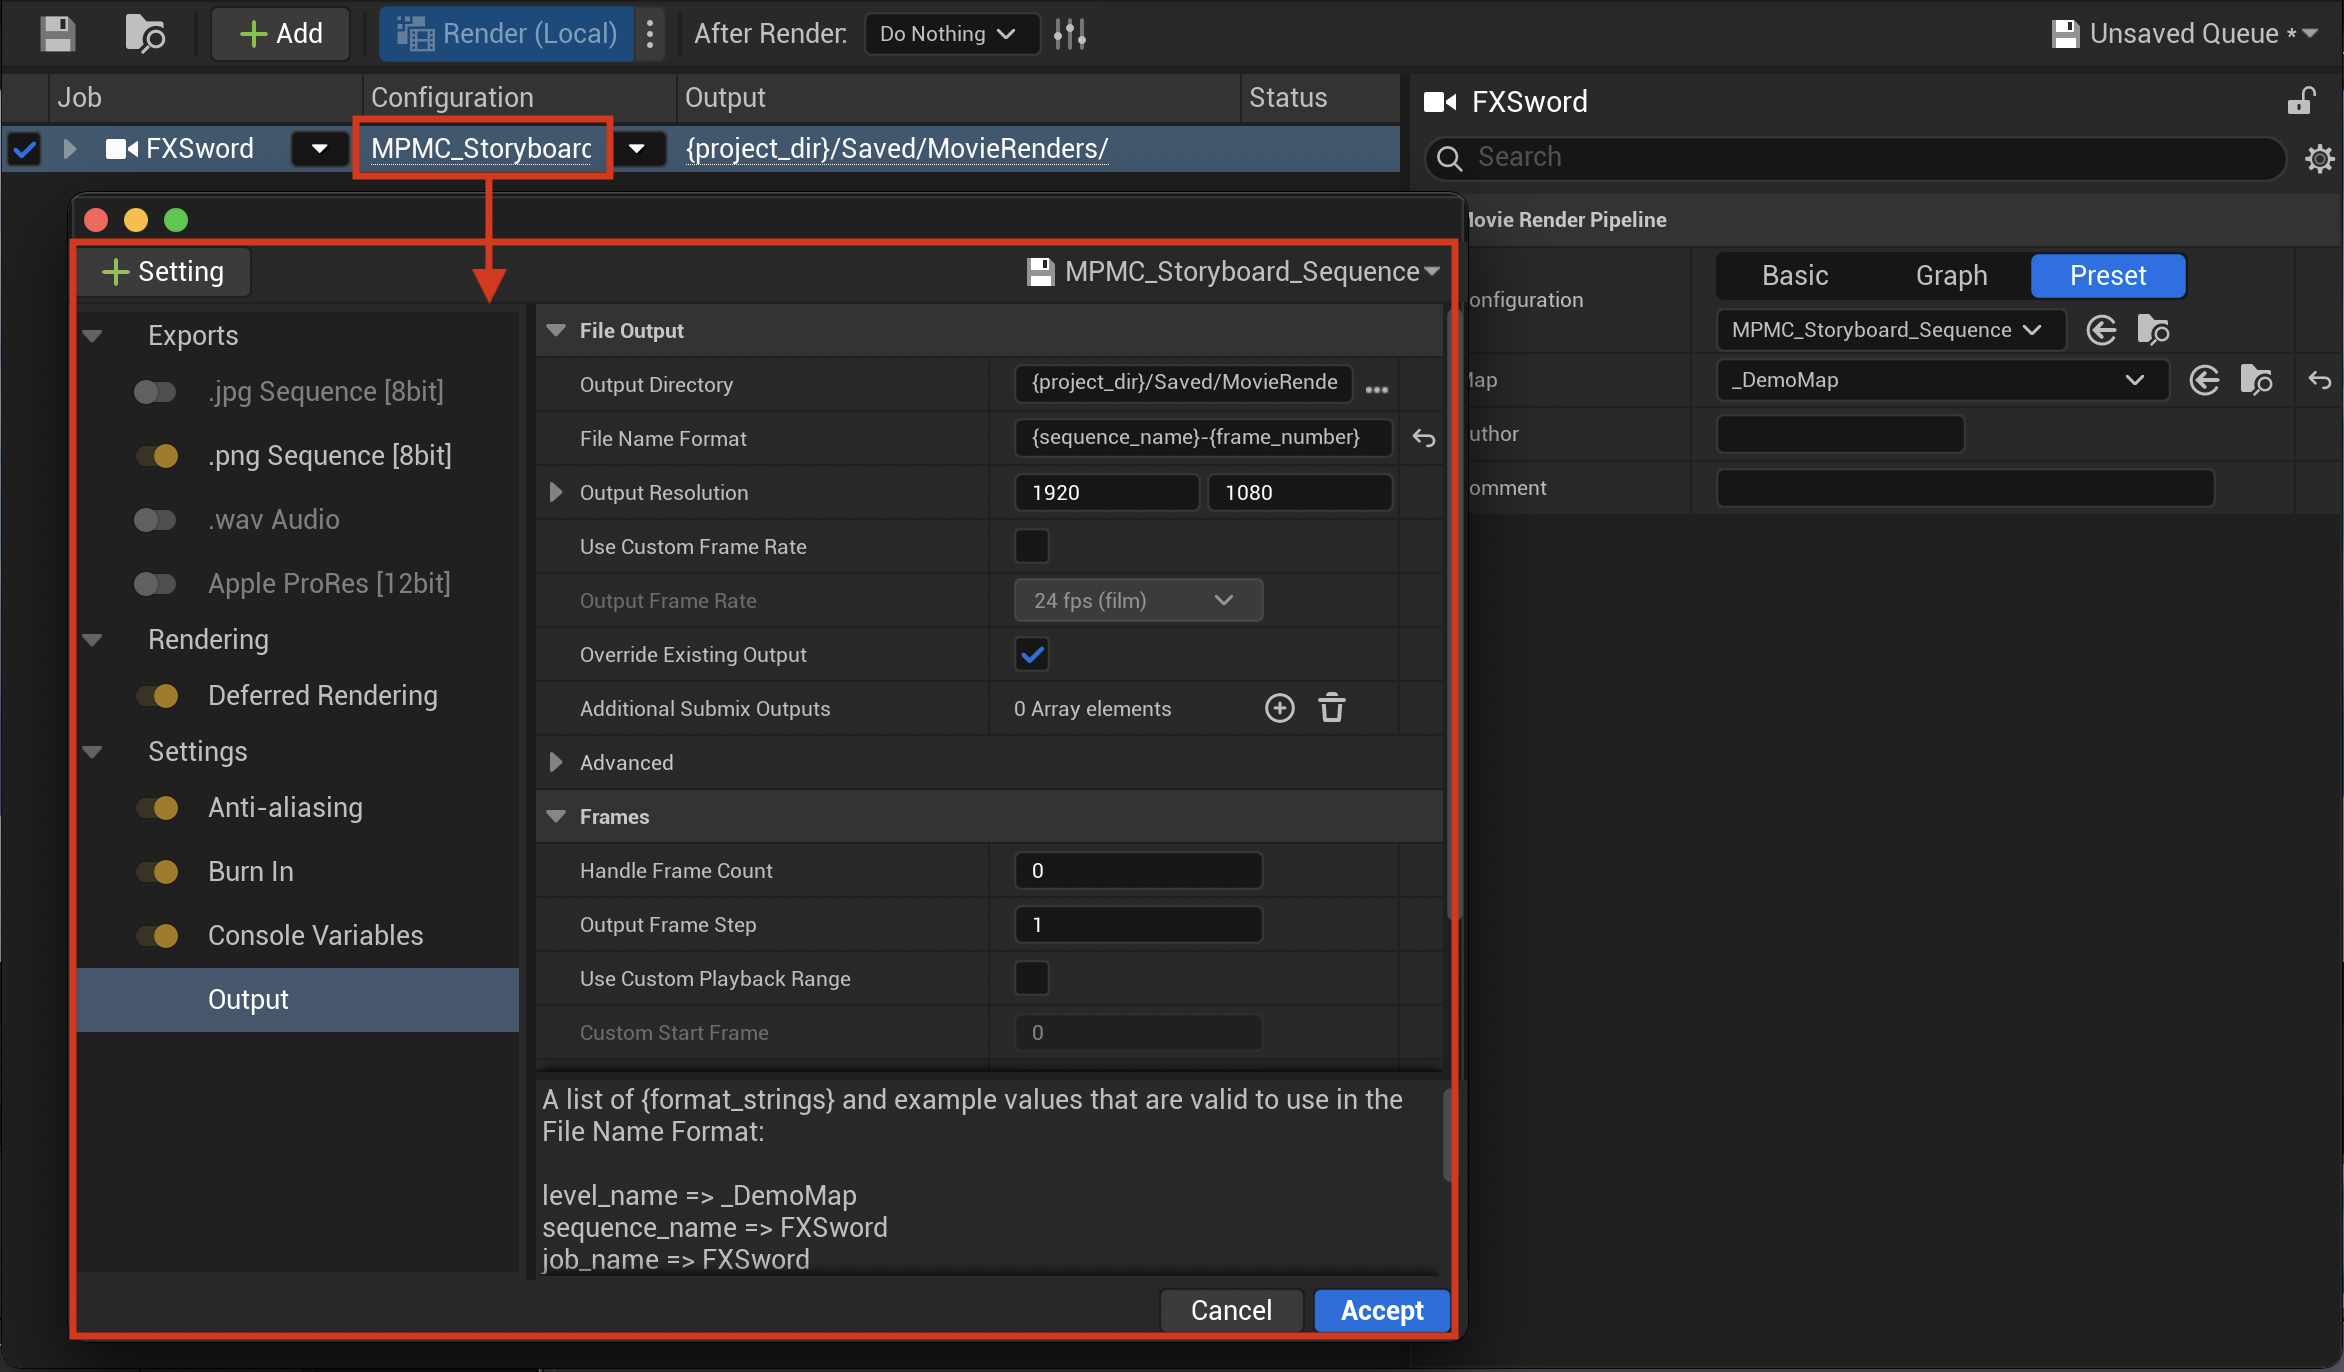2344x1372 pixels.
Task: Select Output in settings list
Action: pyautogui.click(x=297, y=1000)
